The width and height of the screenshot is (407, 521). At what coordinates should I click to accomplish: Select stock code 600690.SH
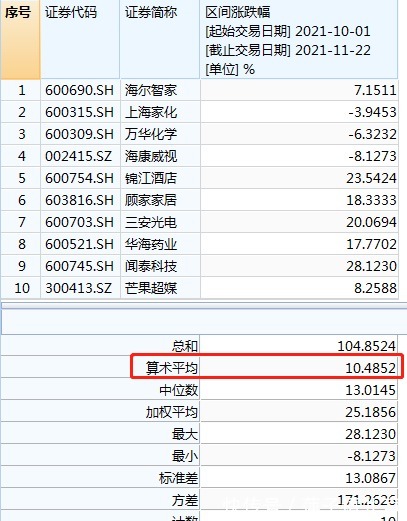tap(80, 90)
